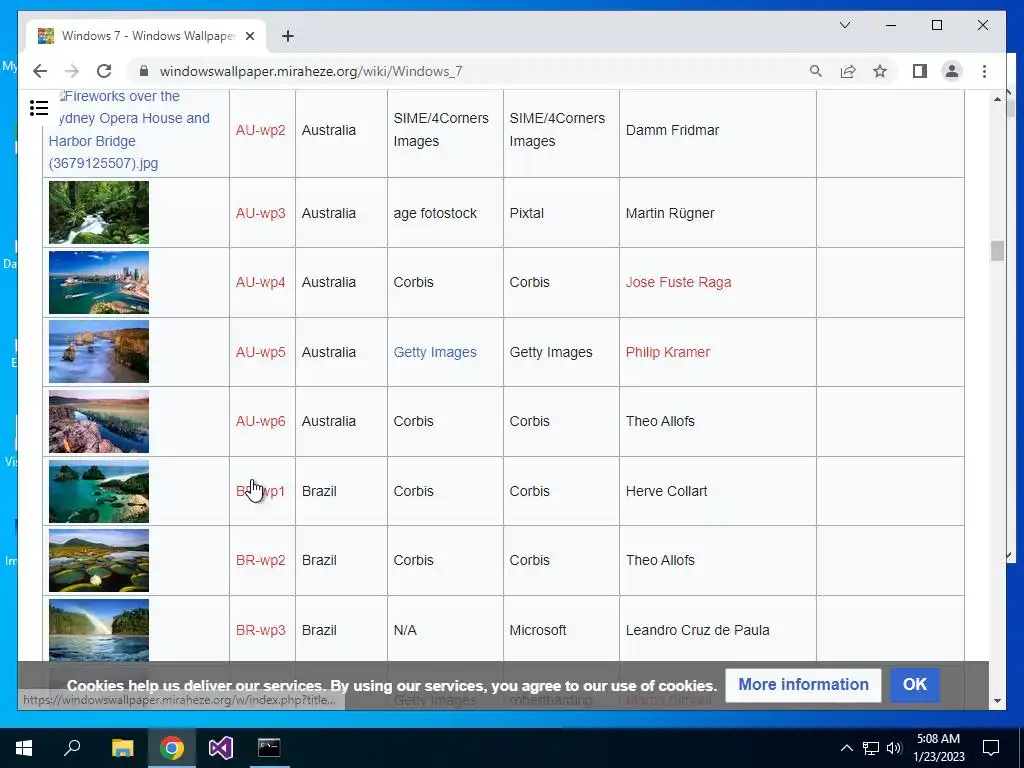This screenshot has height=768, width=1024.
Task: Select the Martin Rügner cell text
Action: pos(670,213)
